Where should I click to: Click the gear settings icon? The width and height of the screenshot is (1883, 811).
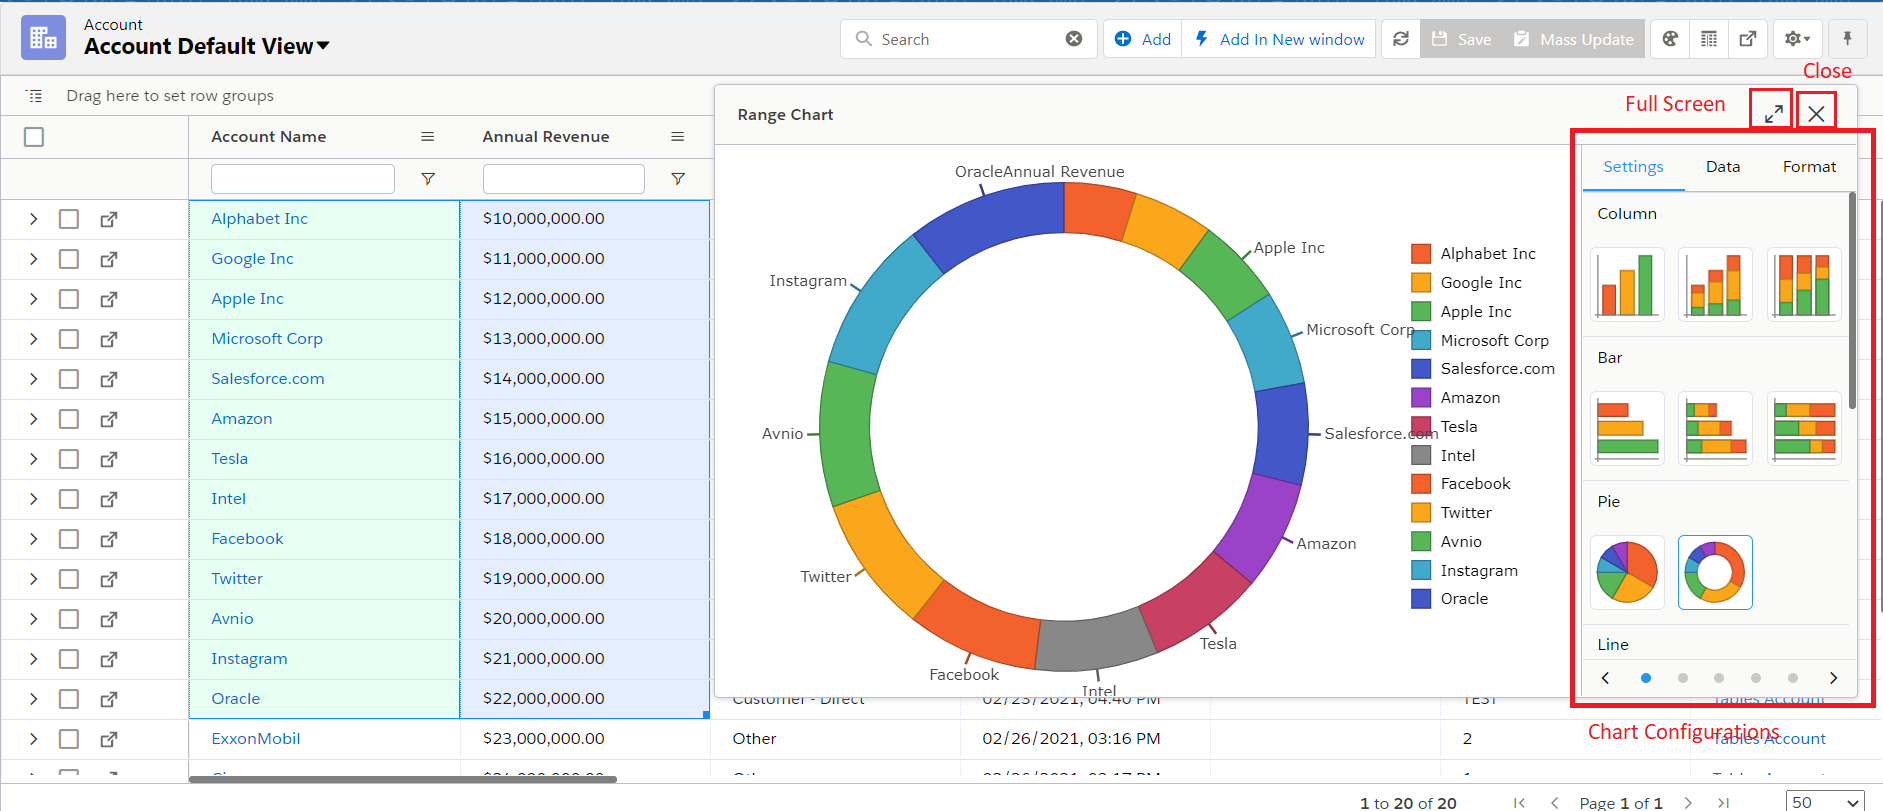(1796, 39)
